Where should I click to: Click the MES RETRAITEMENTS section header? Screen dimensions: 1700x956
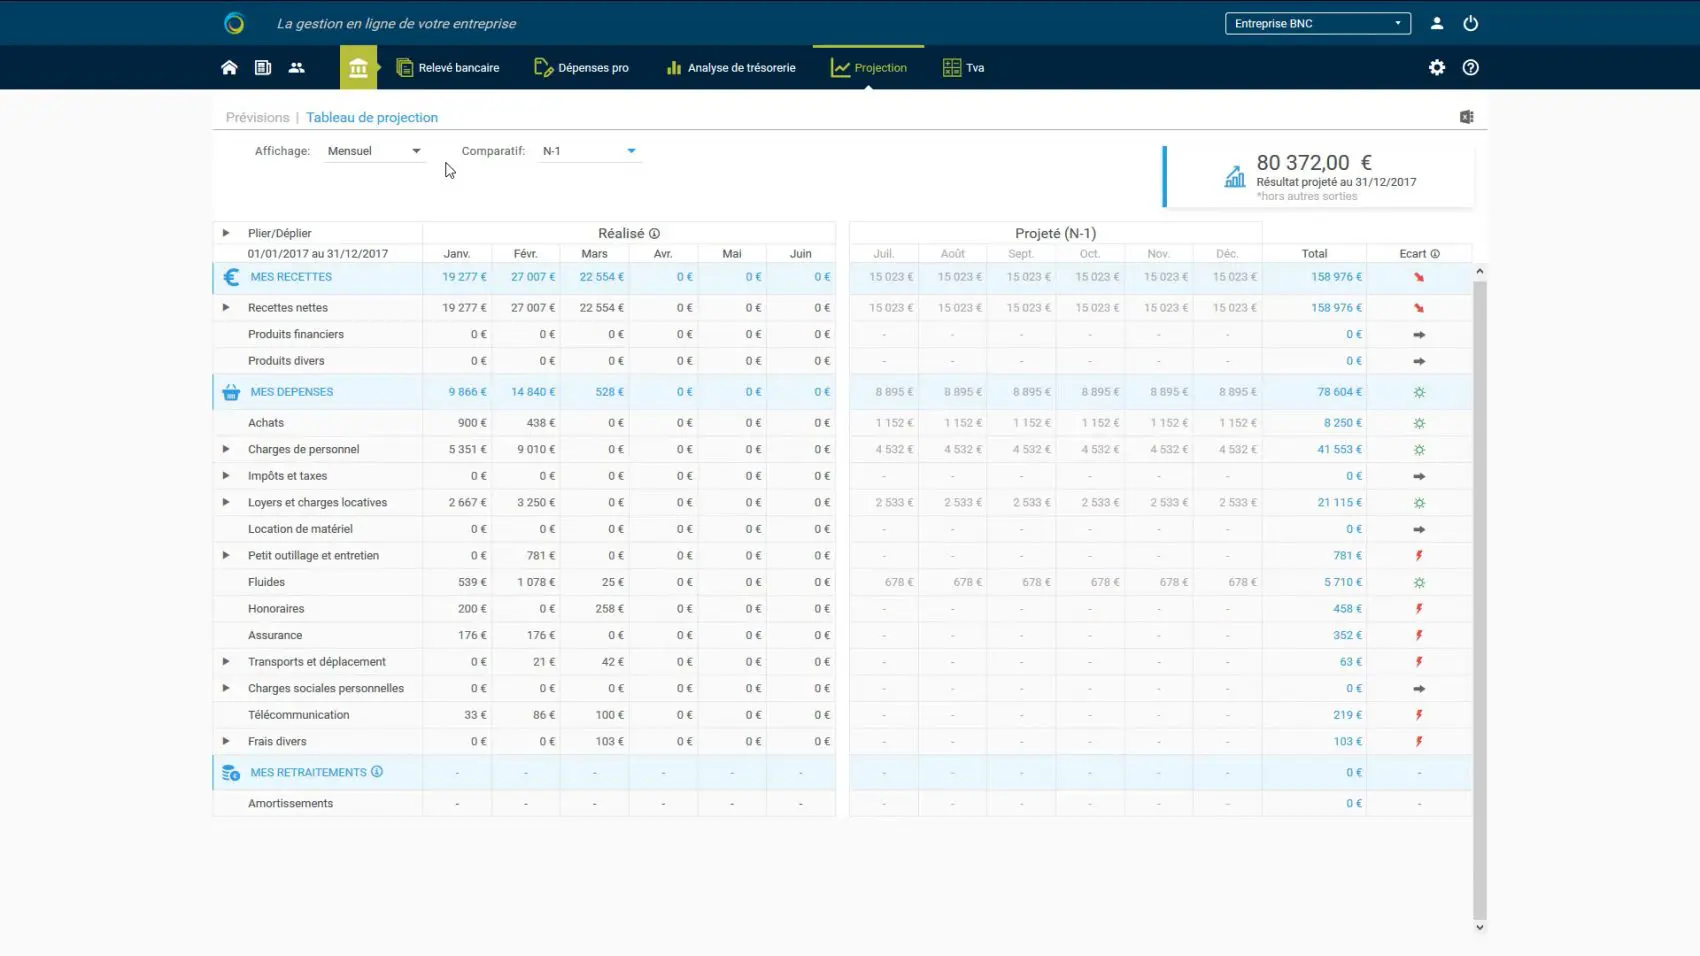point(308,772)
